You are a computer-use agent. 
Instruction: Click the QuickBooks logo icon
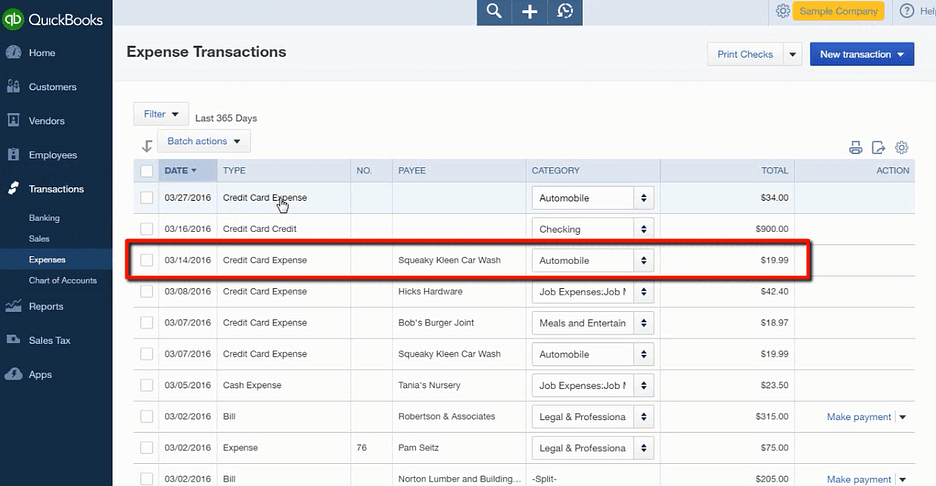[x=13, y=19]
